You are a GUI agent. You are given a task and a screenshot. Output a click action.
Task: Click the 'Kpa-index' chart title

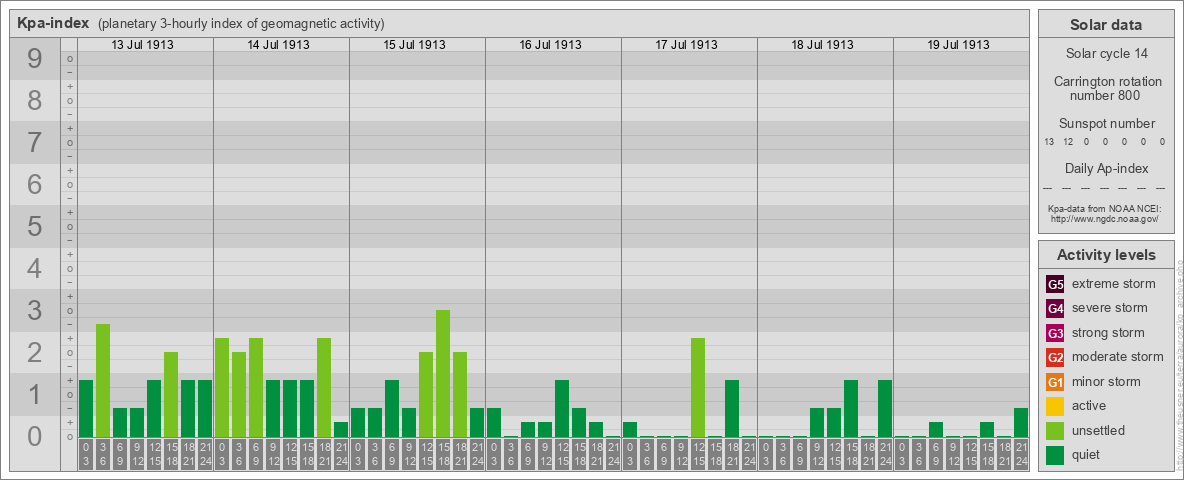[x=53, y=23]
